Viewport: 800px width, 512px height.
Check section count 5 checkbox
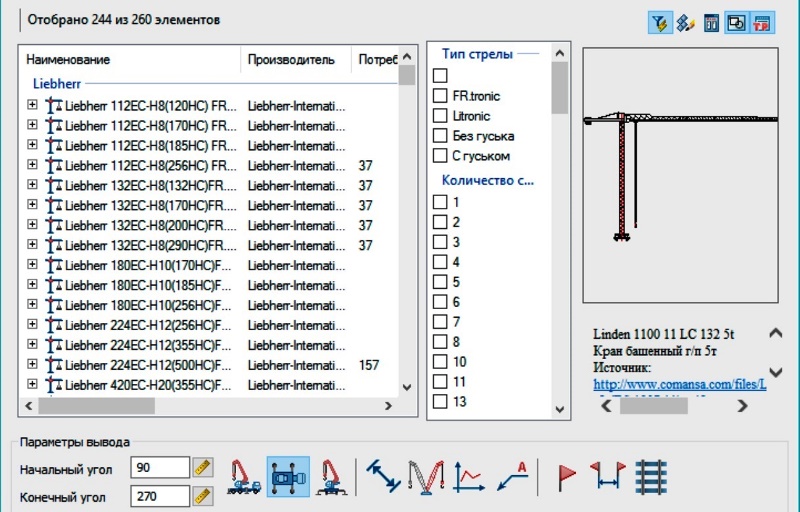coord(440,281)
